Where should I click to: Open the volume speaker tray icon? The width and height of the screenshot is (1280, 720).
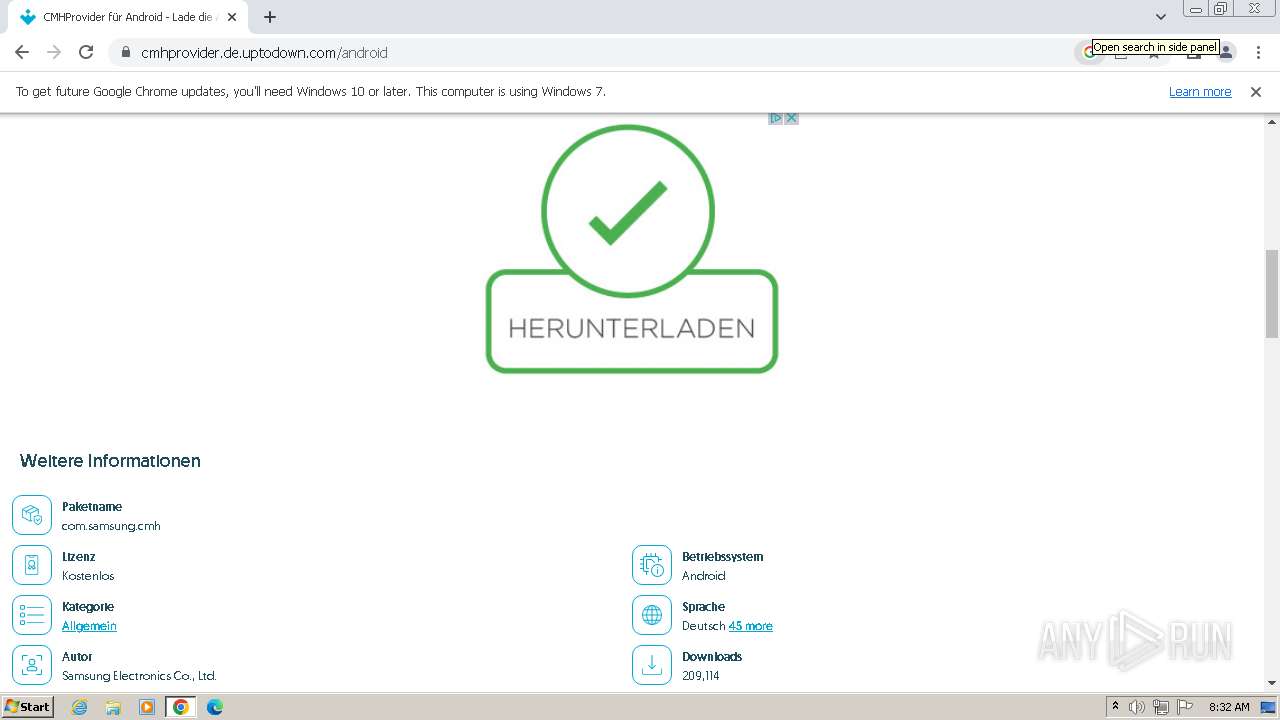1137,707
